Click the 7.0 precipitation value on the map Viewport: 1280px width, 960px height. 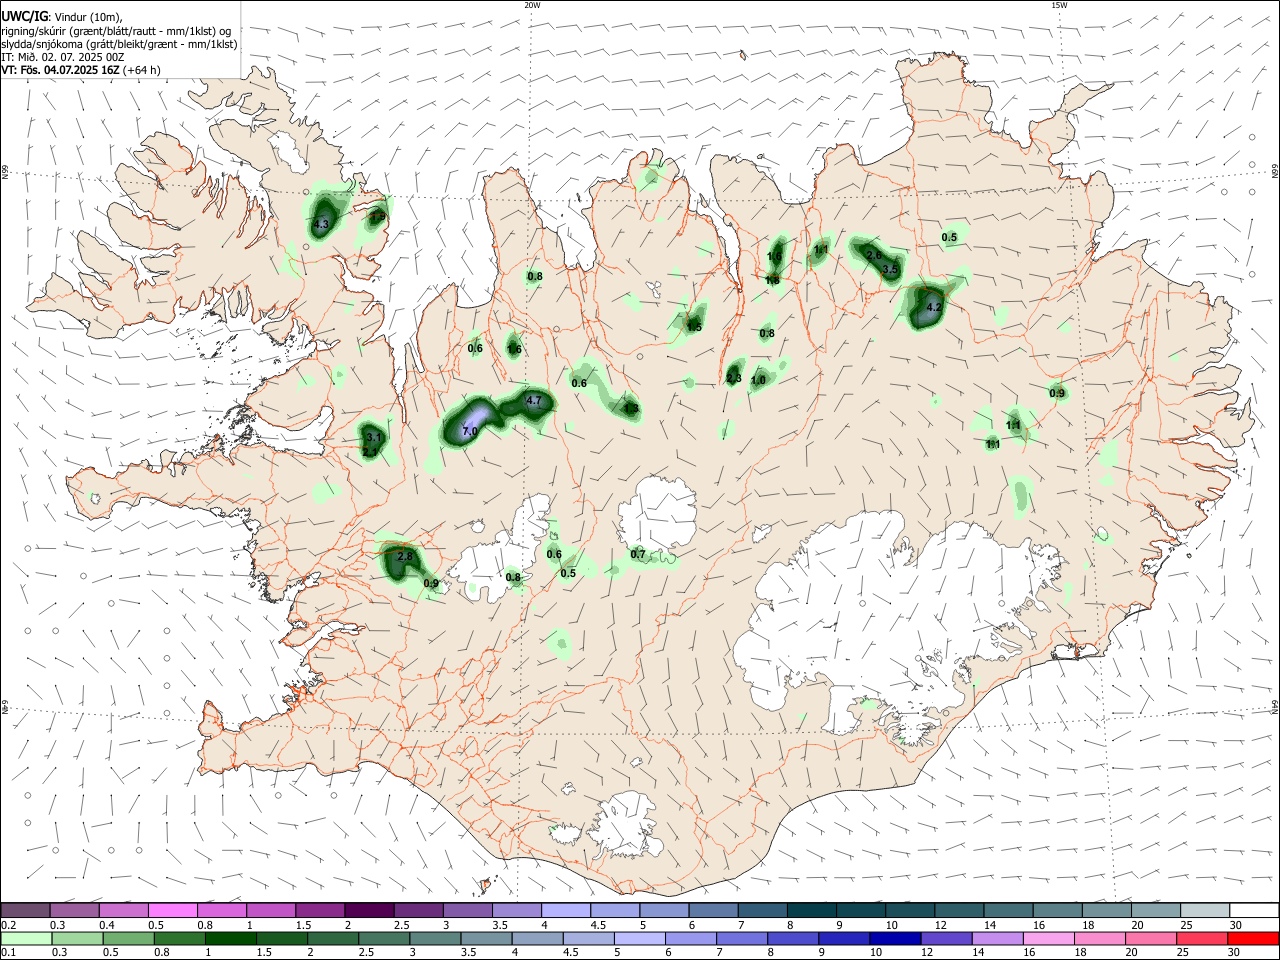pos(469,431)
